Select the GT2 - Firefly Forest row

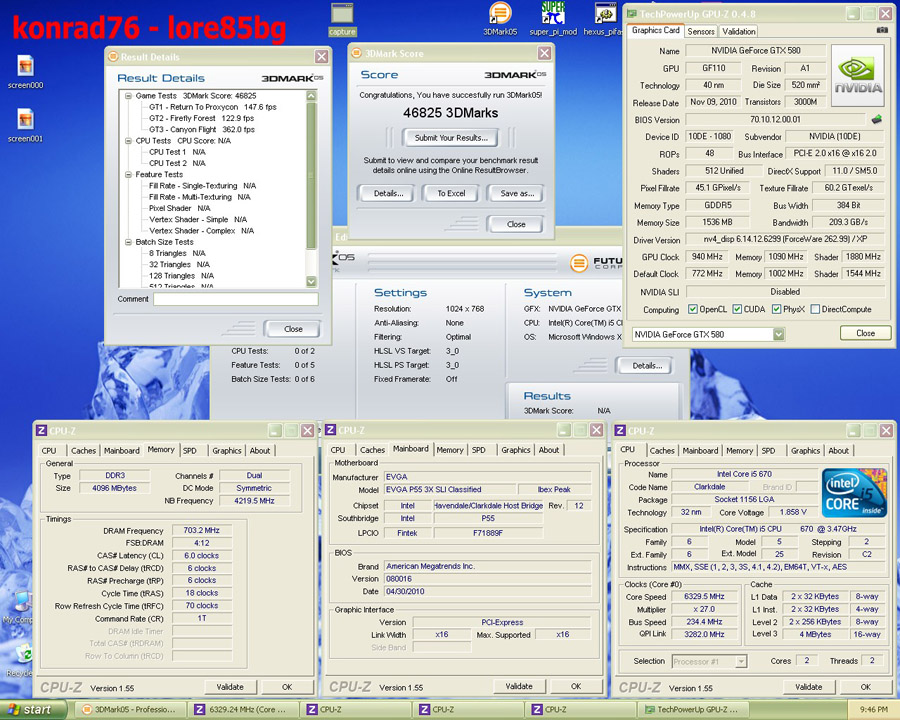(201, 118)
